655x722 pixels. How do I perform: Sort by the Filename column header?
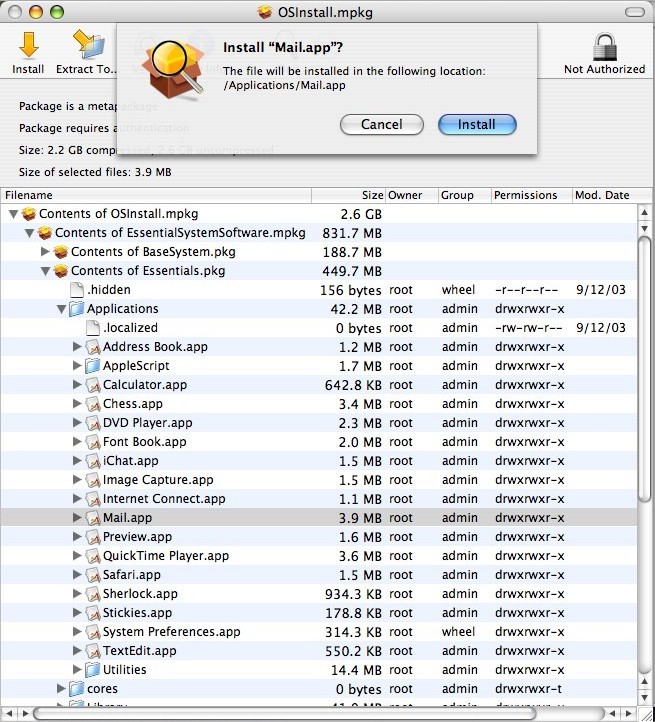156,195
